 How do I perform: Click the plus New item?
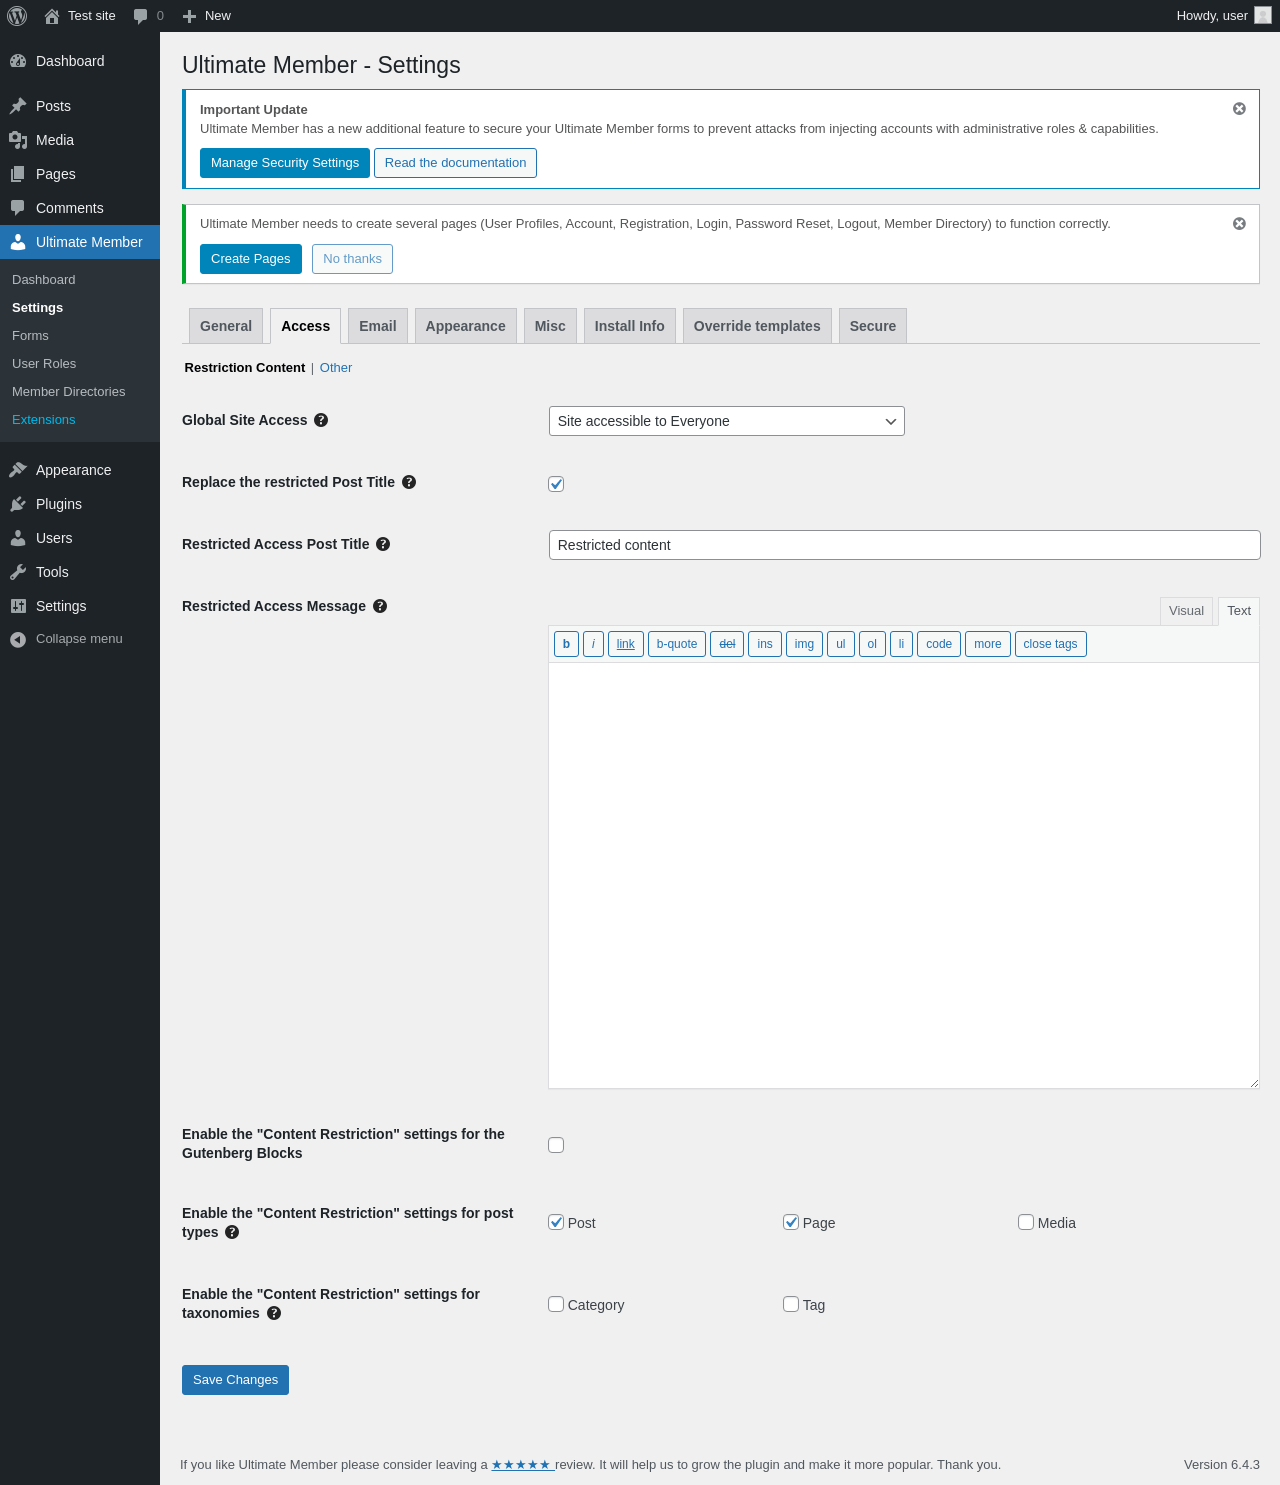pyautogui.click(x=207, y=16)
